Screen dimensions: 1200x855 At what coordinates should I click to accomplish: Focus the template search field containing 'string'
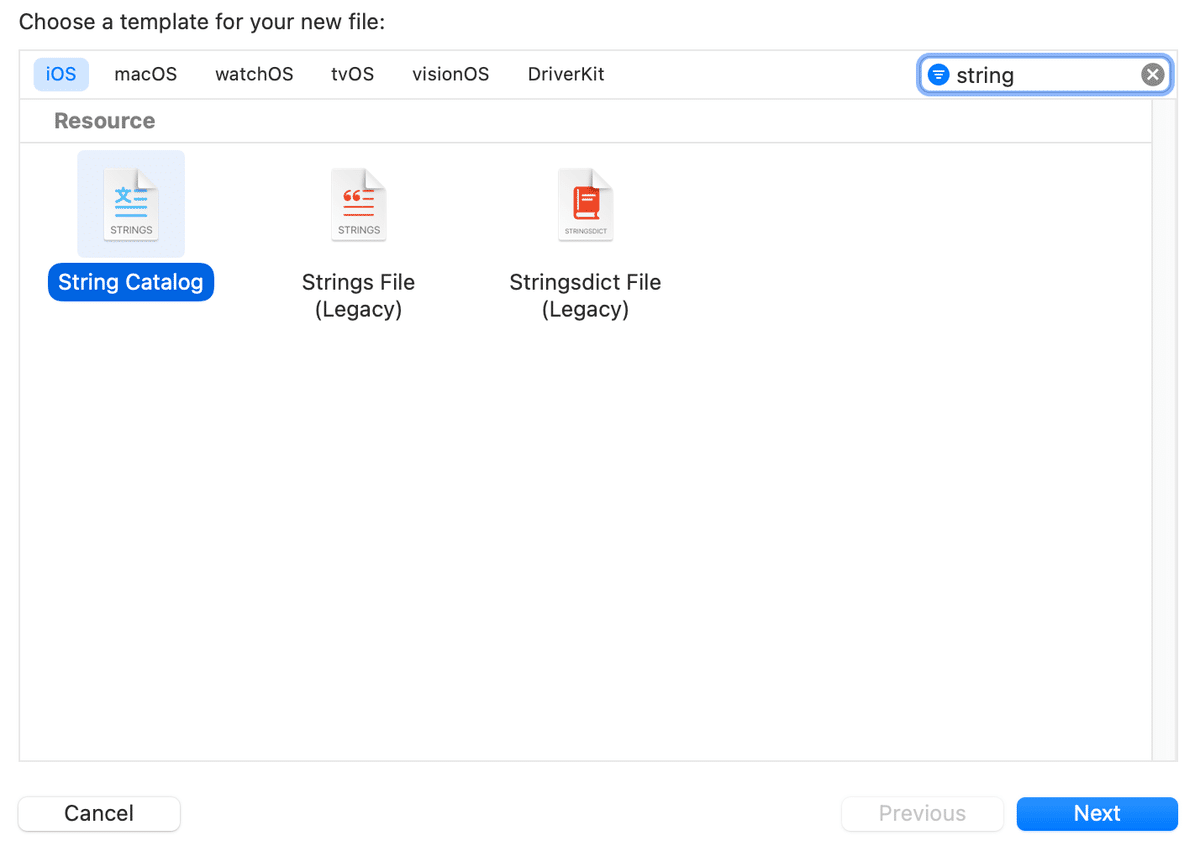tap(1045, 75)
